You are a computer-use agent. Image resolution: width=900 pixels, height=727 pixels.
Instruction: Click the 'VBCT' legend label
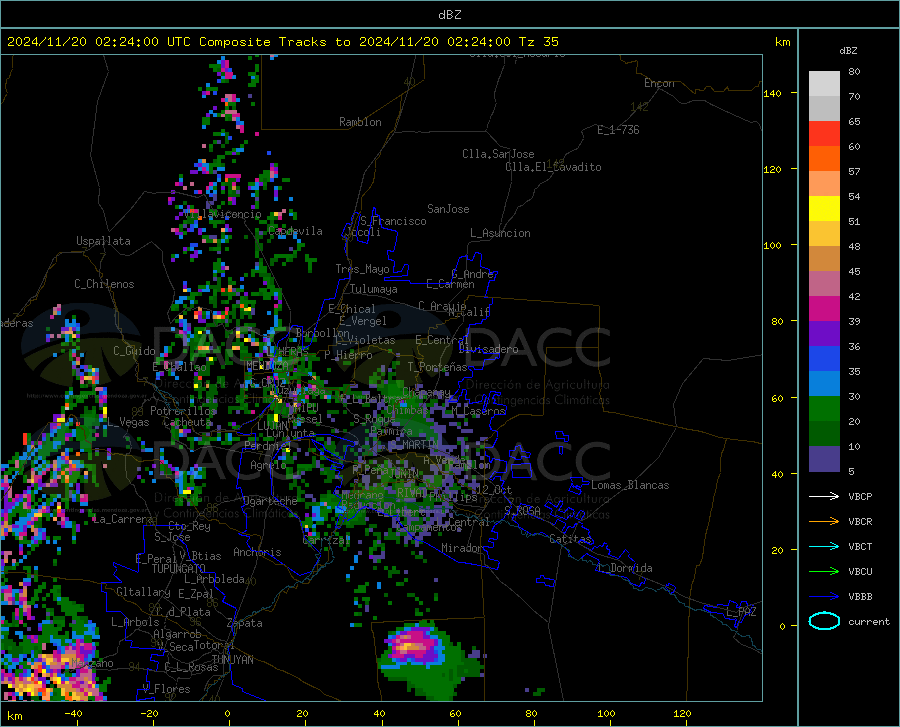[860, 547]
